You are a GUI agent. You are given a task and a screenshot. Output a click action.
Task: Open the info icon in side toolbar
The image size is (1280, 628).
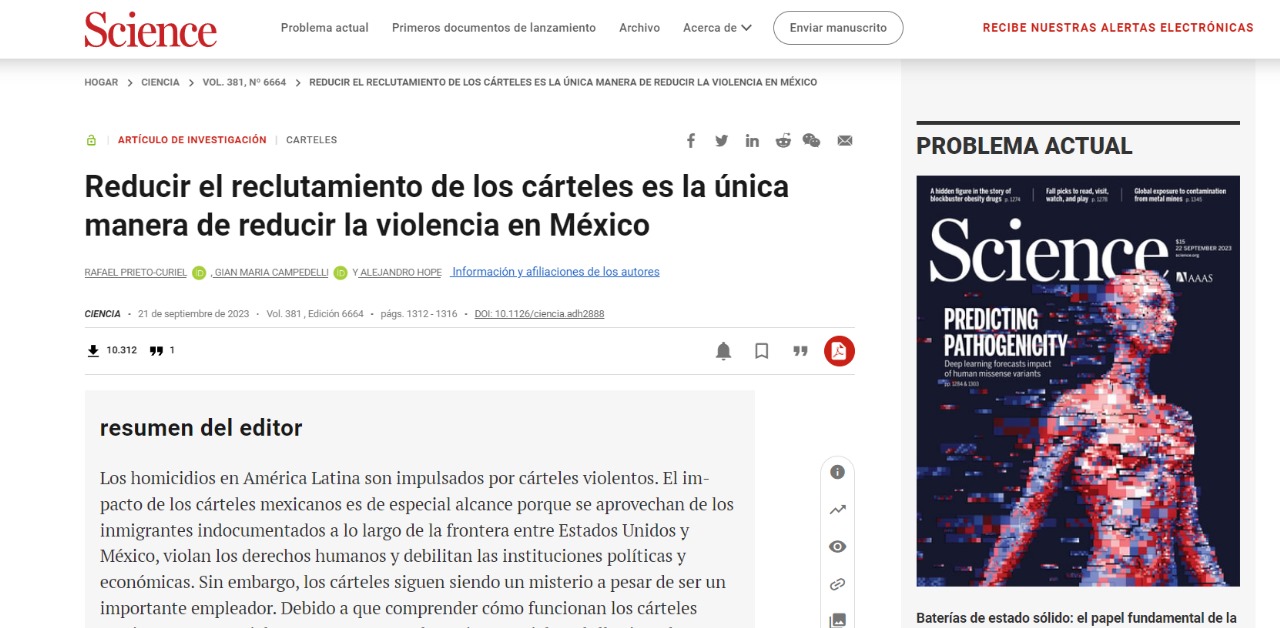tap(838, 472)
